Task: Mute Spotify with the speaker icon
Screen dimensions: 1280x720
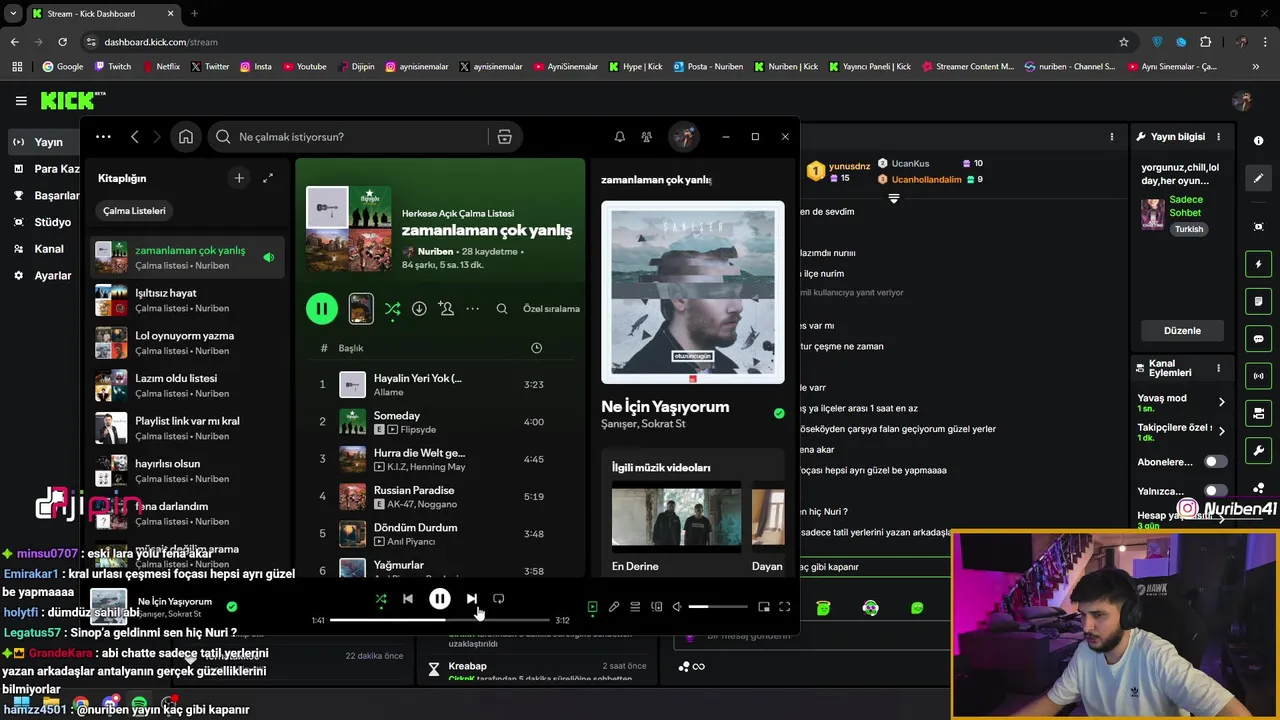Action: pyautogui.click(x=677, y=607)
